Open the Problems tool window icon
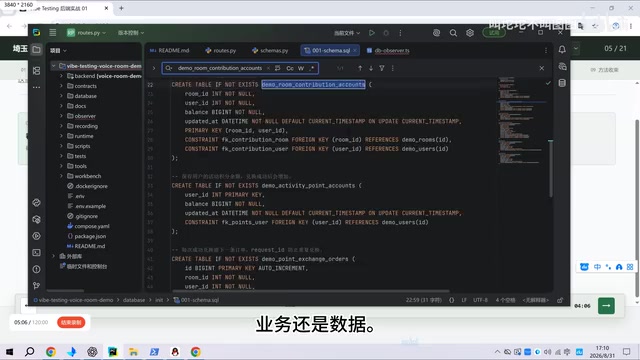Screen dimensions: 640x360 tap(36, 269)
